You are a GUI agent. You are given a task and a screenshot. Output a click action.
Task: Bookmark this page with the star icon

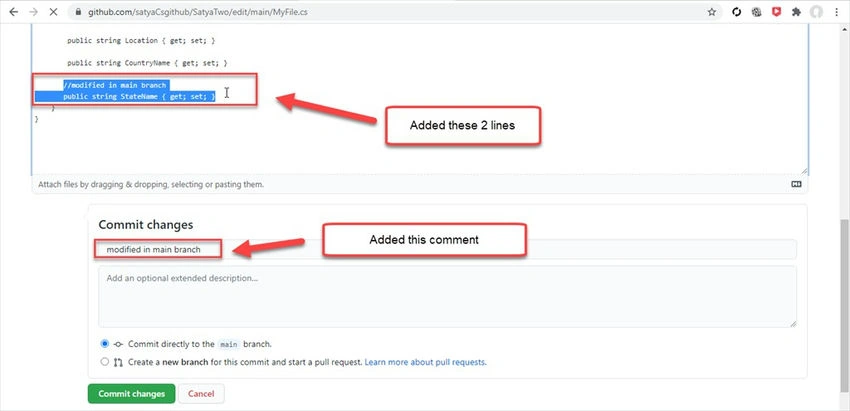[711, 12]
